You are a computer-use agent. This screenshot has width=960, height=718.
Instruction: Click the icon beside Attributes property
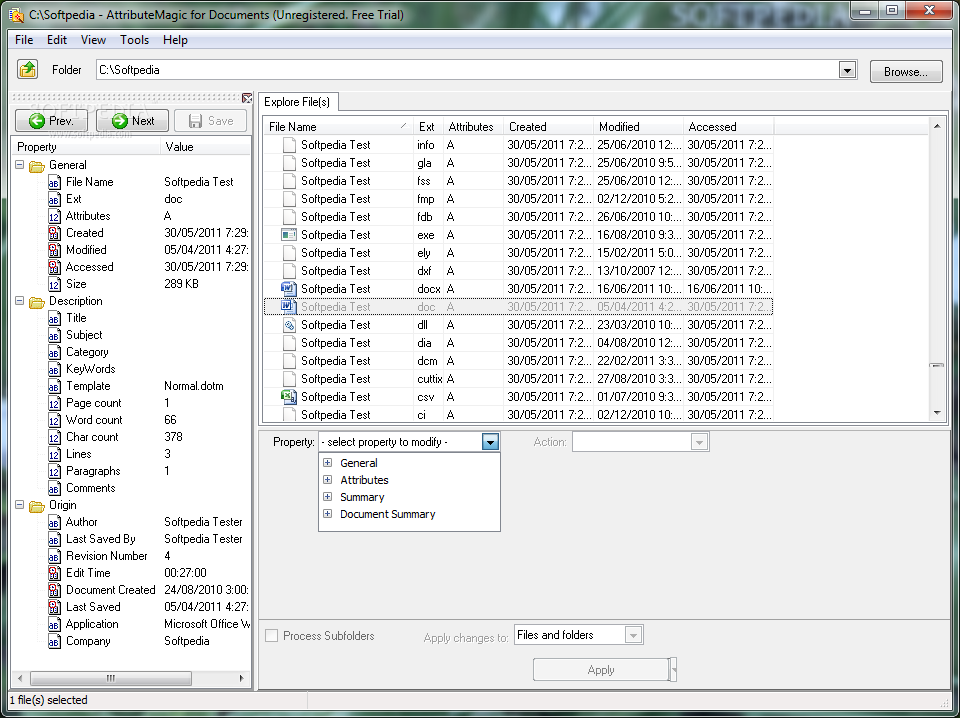54,216
